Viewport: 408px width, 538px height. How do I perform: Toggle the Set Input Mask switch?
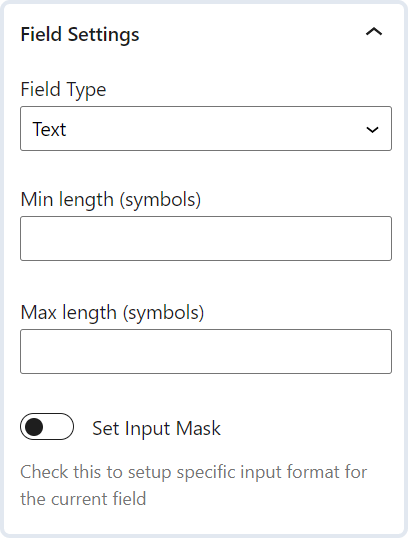pyautogui.click(x=47, y=427)
